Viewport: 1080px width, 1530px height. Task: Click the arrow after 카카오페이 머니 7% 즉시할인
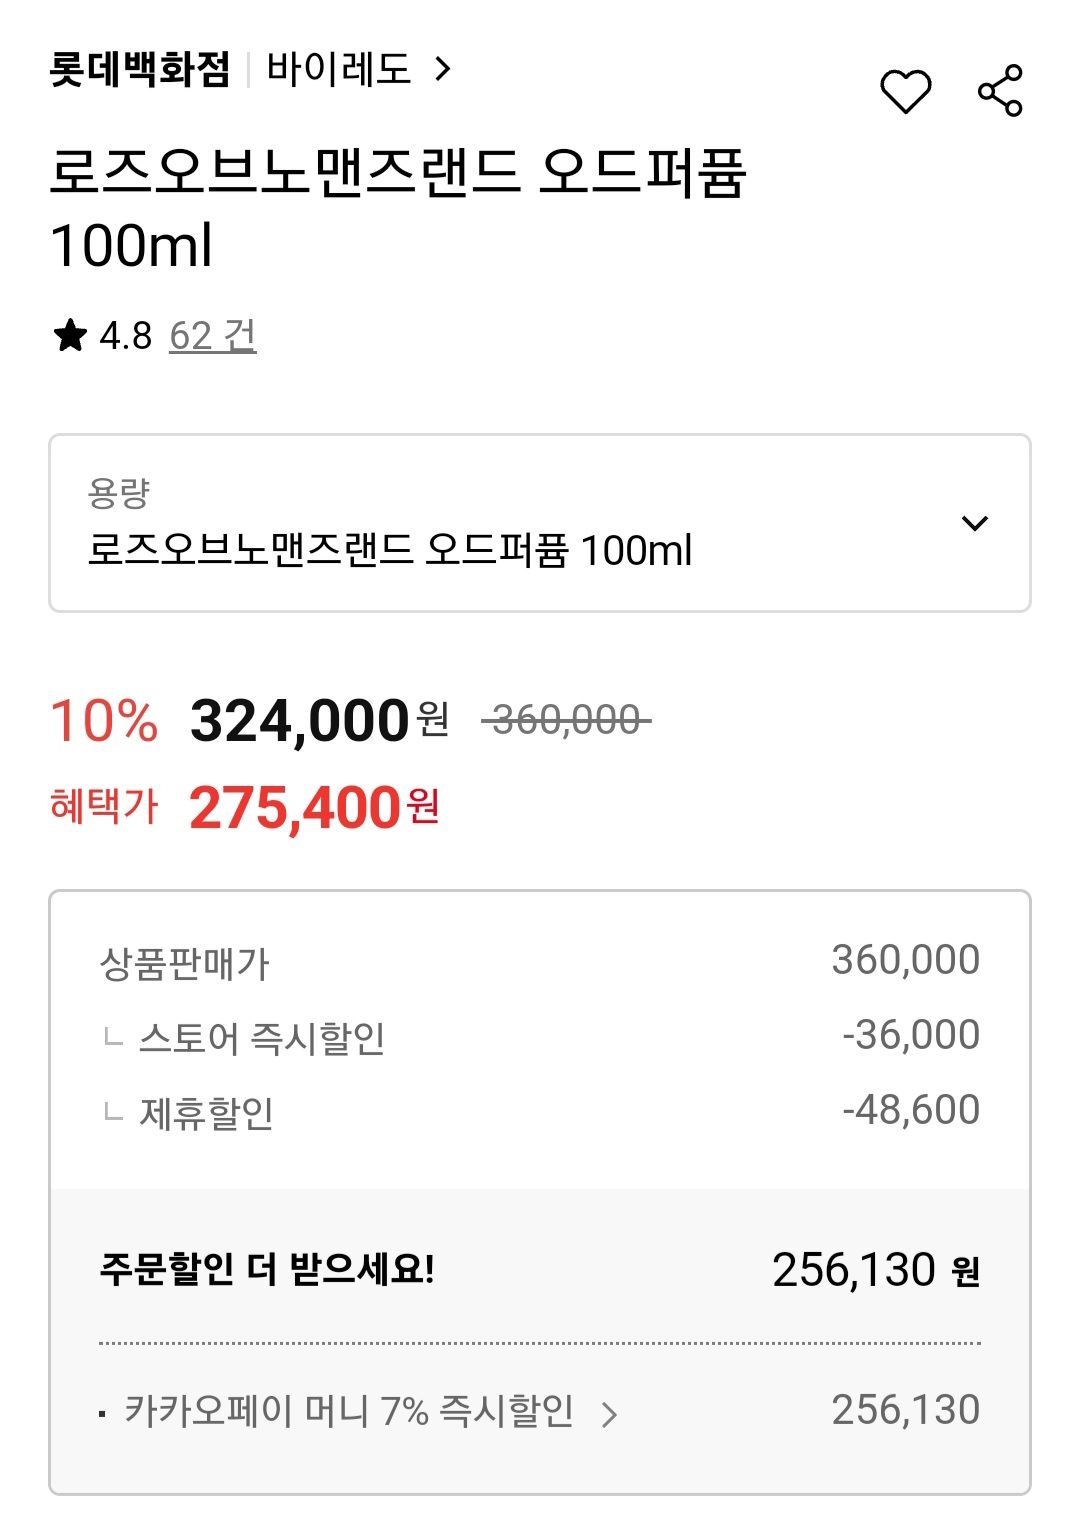609,1414
